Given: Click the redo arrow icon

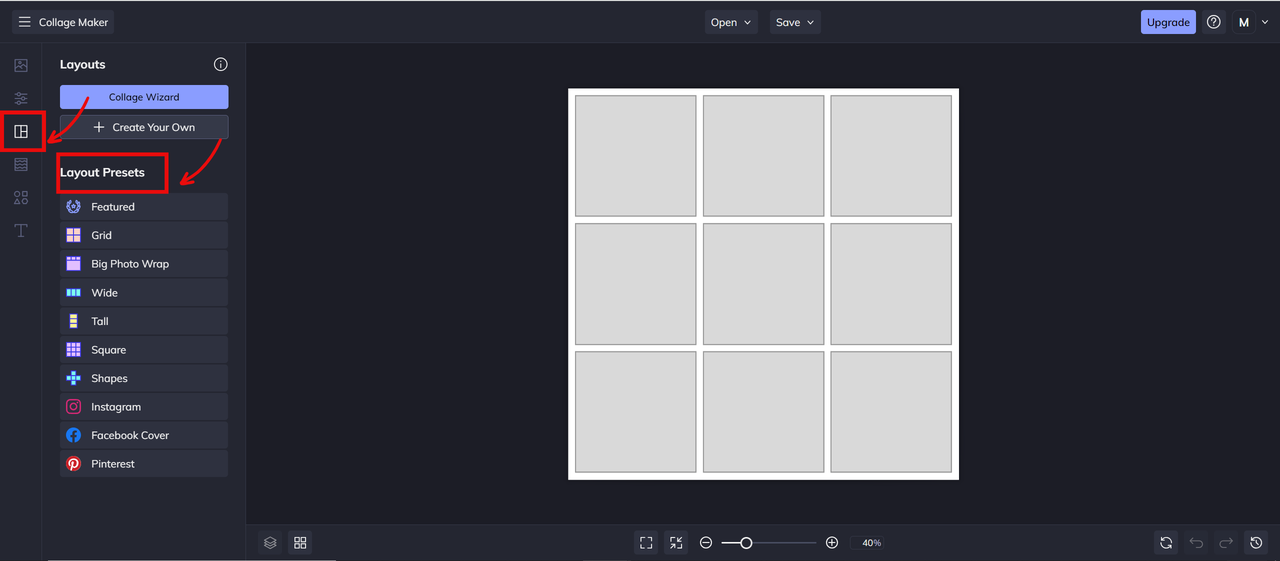Looking at the screenshot, I should [x=1226, y=543].
